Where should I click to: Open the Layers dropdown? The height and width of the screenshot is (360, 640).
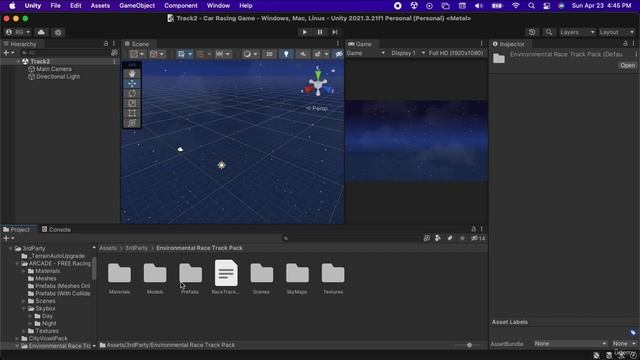577,32
